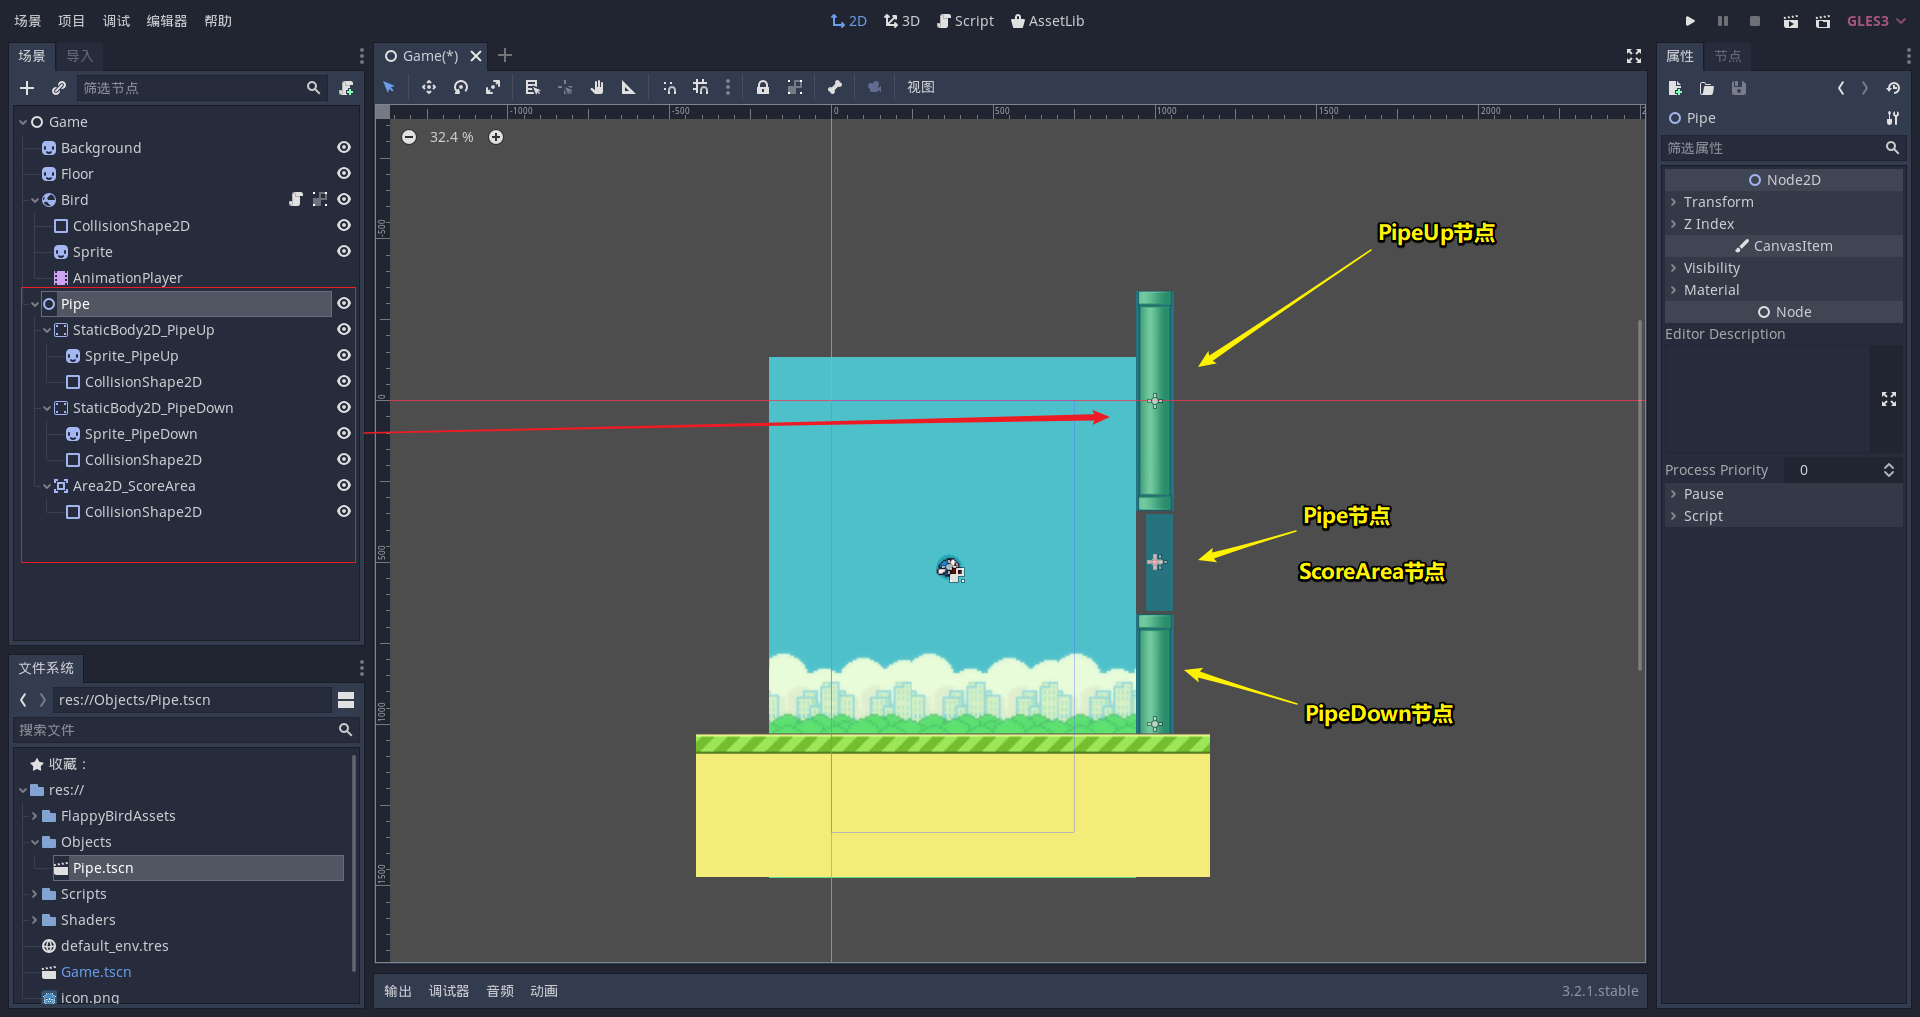This screenshot has height=1017, width=1920.
Task: Switch to the 3D workspace
Action: (902, 21)
